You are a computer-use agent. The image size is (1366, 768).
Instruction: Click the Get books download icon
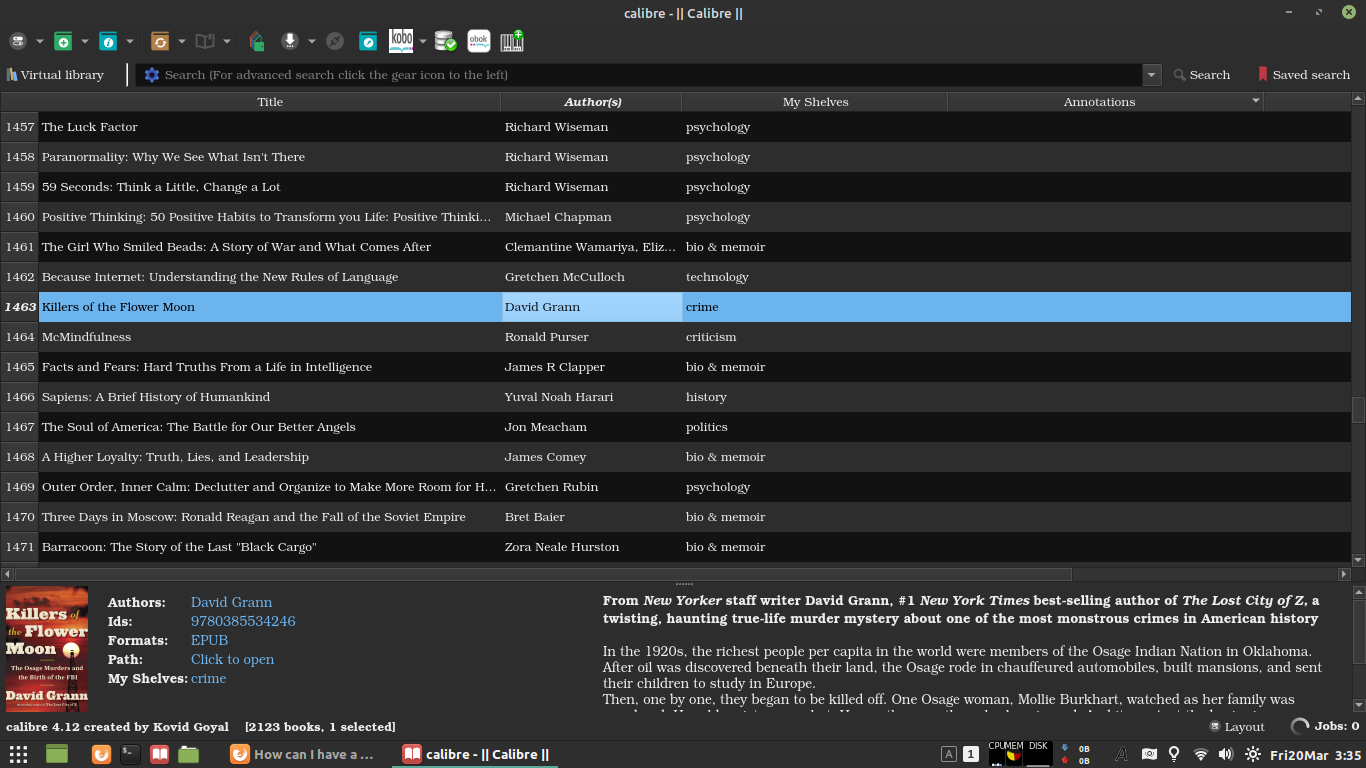[290, 41]
